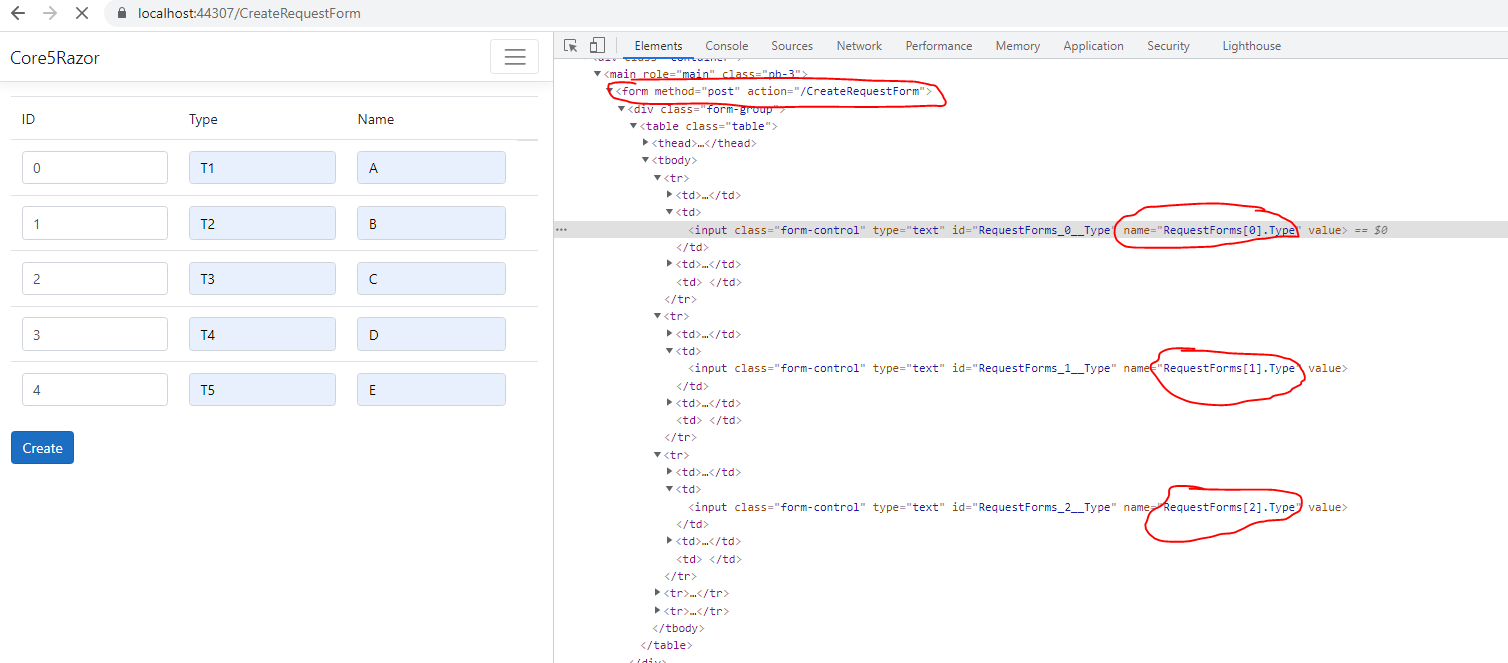Collapse the form element node
The image size is (1508, 663).
click(609, 91)
